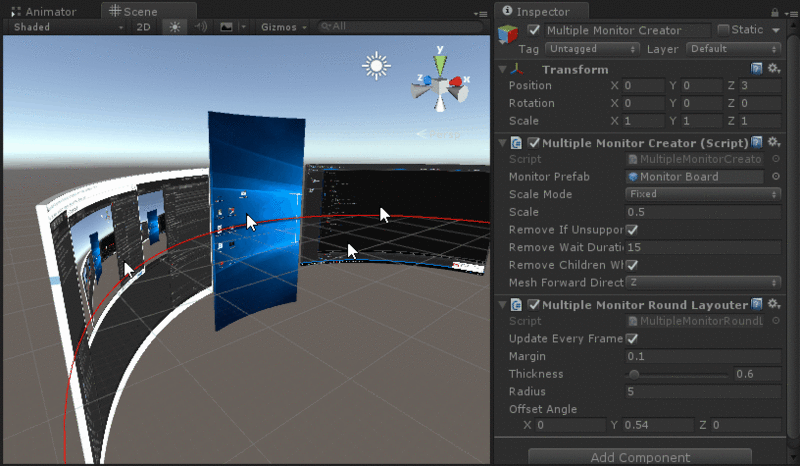Click the green Y axis gizmo cone
800x466 pixels.
(x=440, y=65)
